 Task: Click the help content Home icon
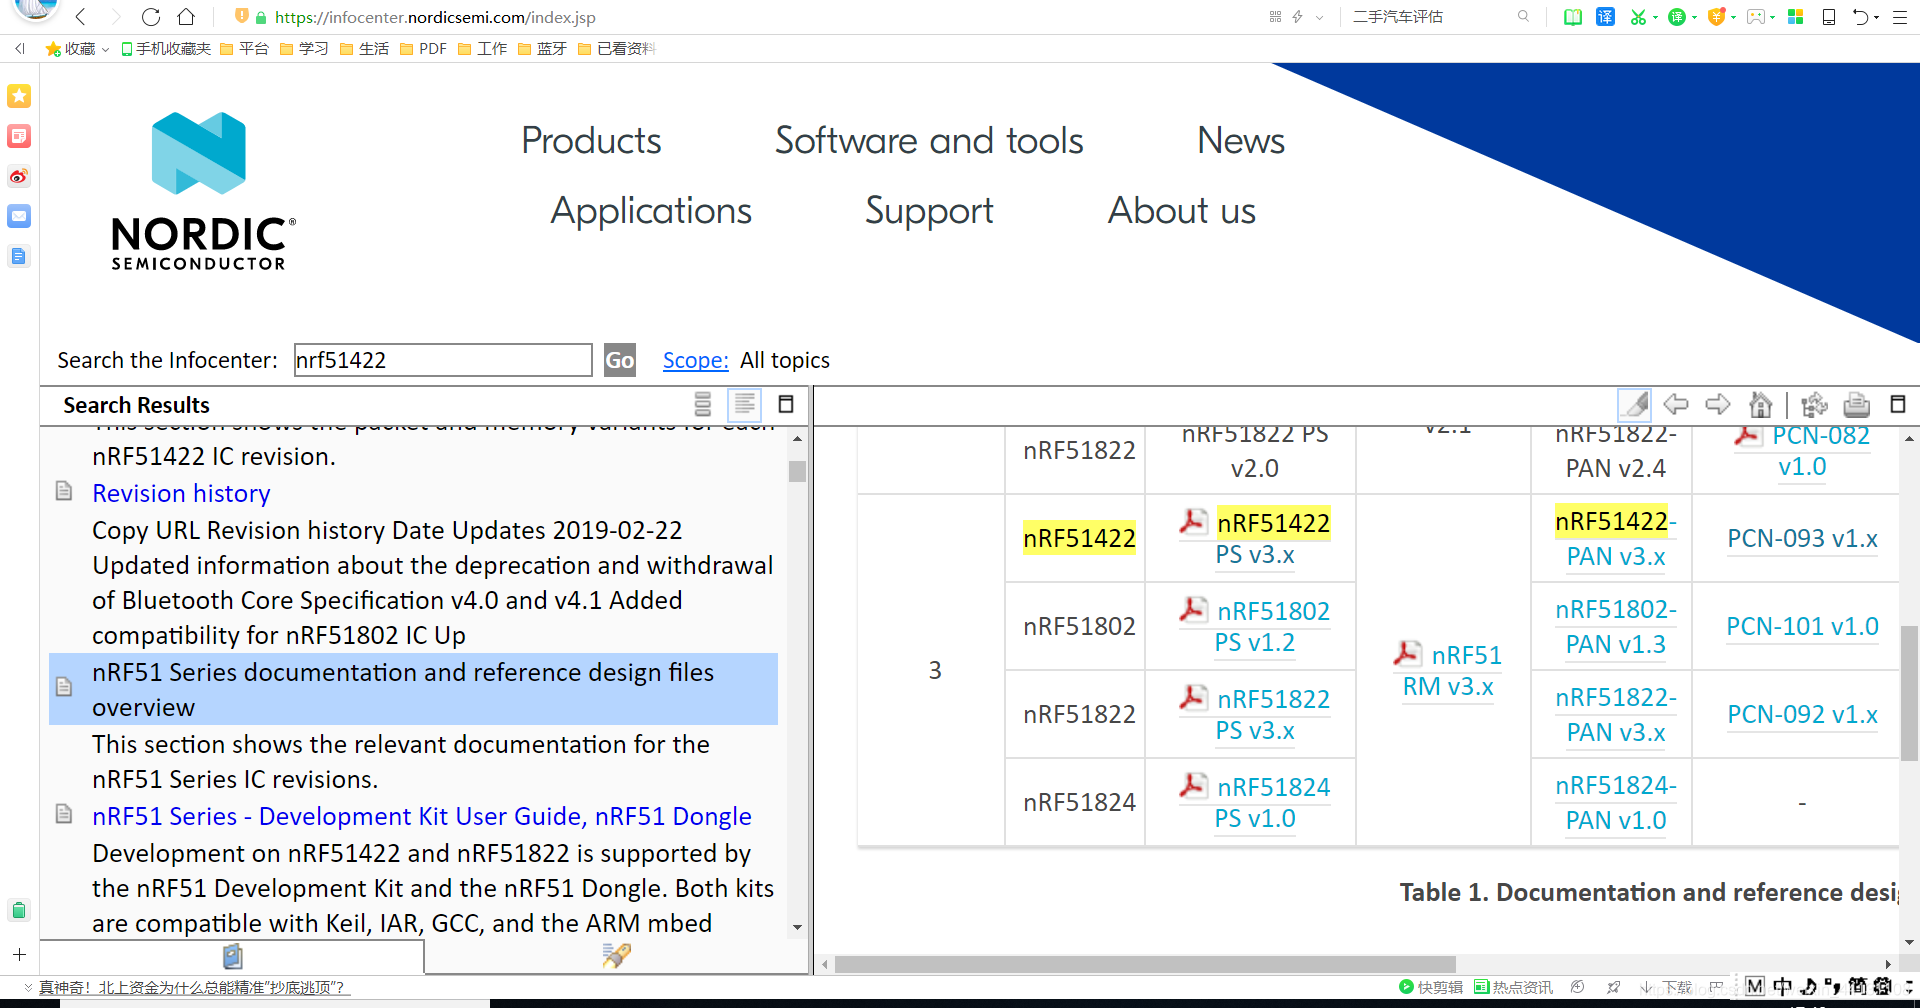click(x=1761, y=404)
